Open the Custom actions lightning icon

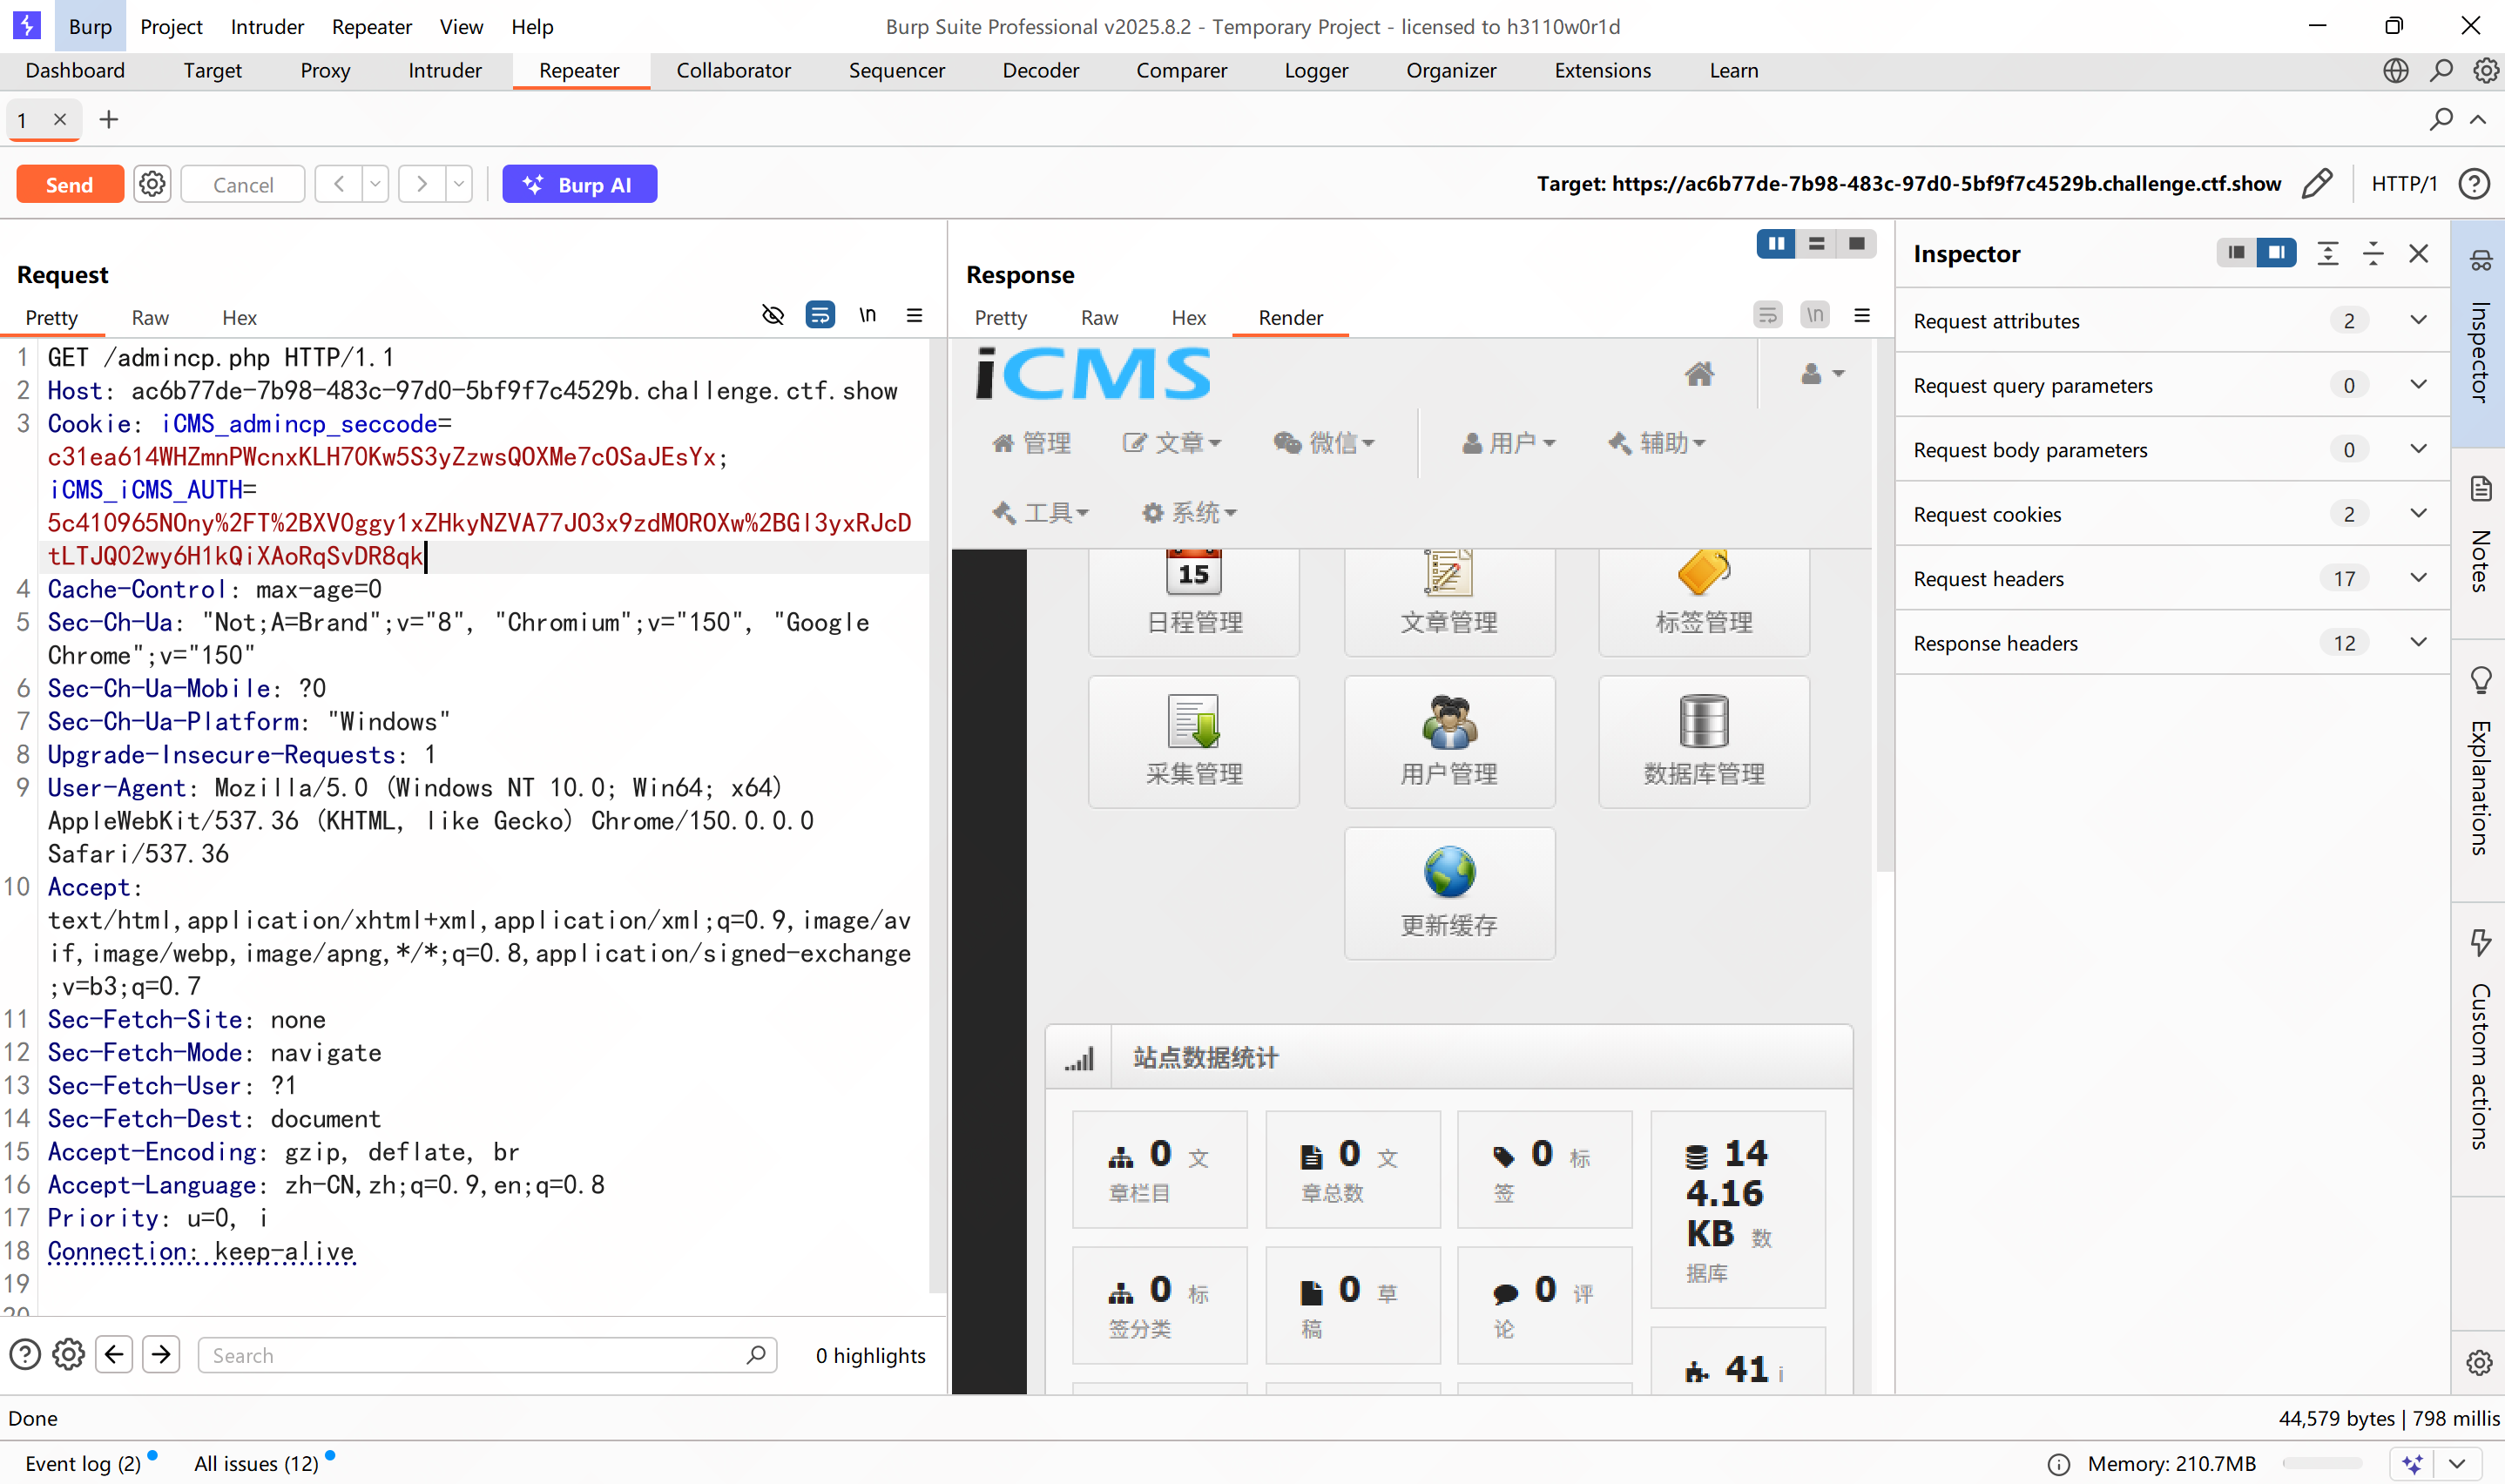click(2481, 943)
